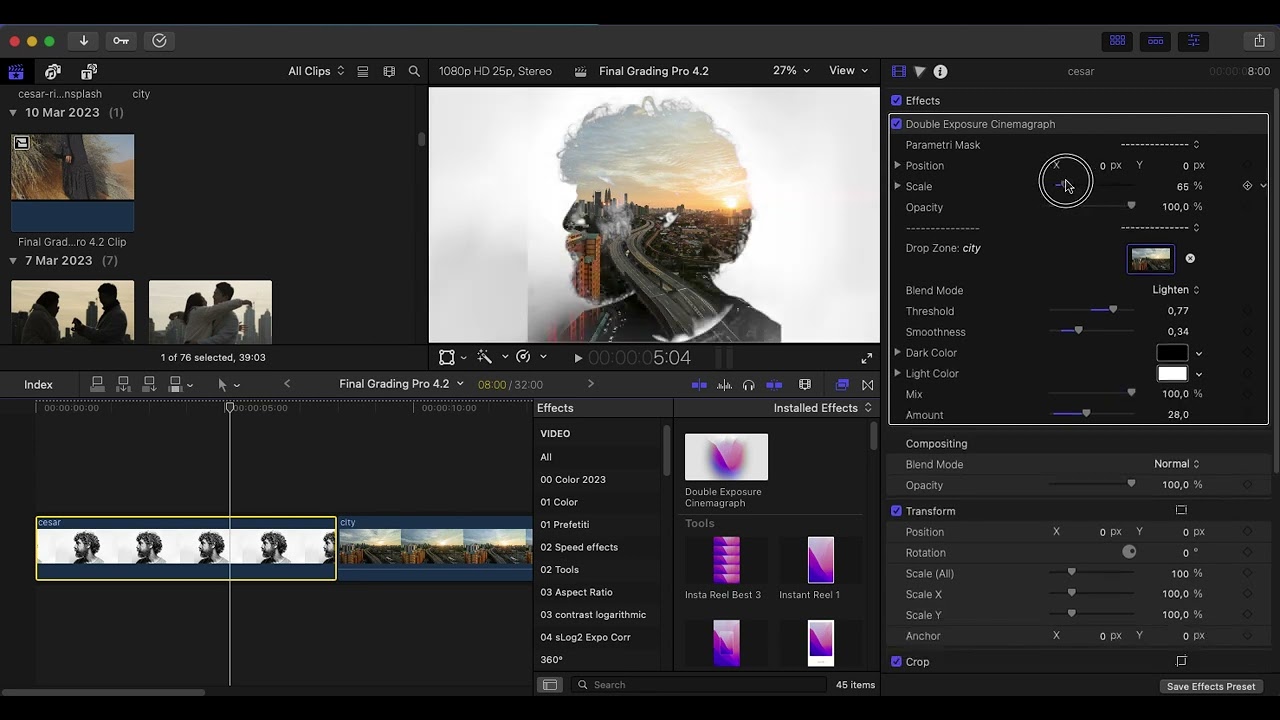Viewport: 1280px width, 720px height.
Task: Expand the Dark Color parameter
Action: [x=897, y=353]
